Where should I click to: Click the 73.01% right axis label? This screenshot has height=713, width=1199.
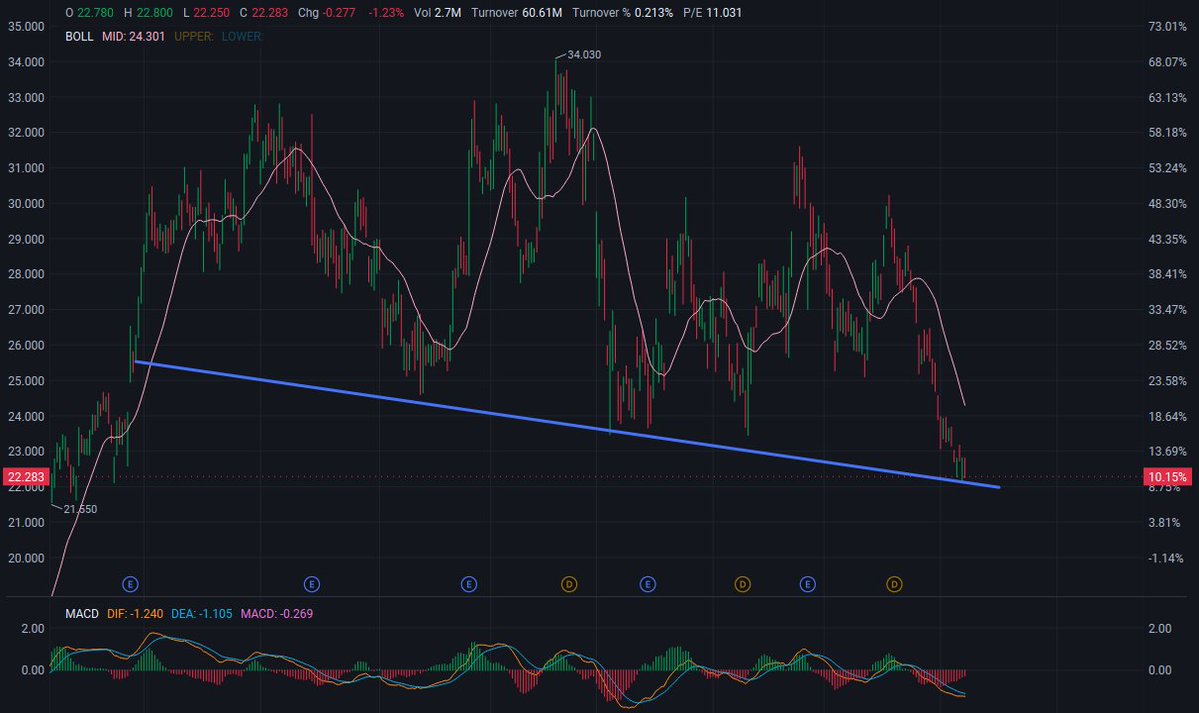[1167, 26]
